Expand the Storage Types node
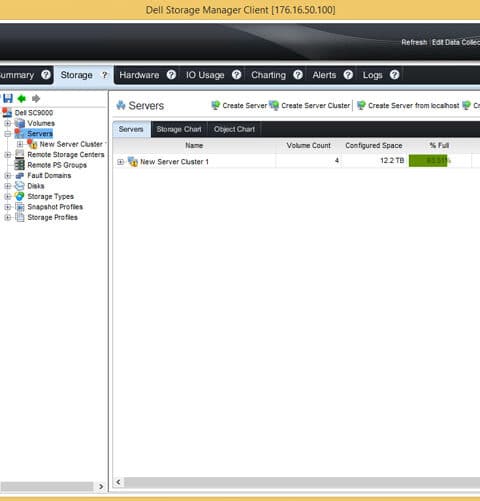The width and height of the screenshot is (480, 501). point(8,196)
